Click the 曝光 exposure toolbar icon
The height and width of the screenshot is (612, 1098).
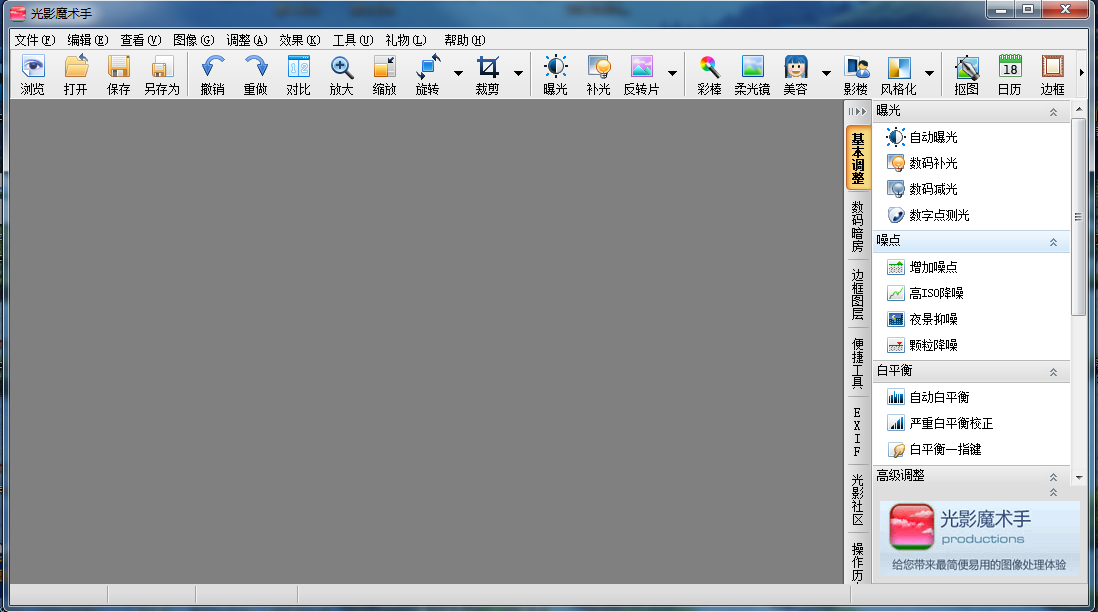[555, 68]
